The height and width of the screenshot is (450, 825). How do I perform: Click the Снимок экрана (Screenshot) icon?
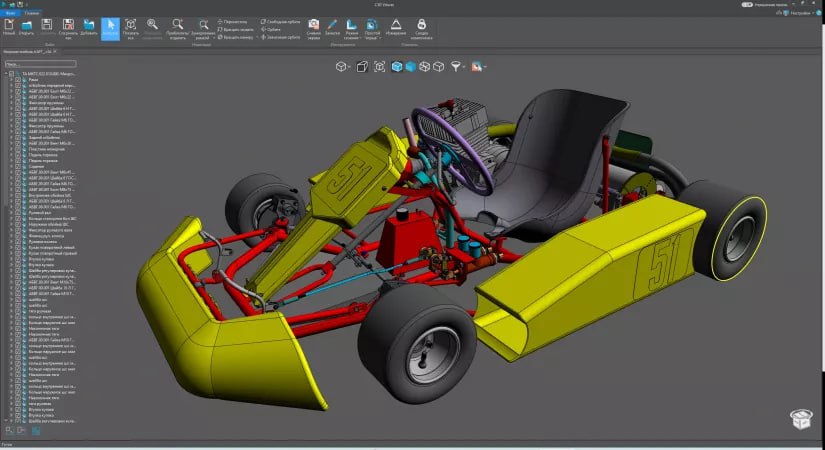tap(313, 25)
